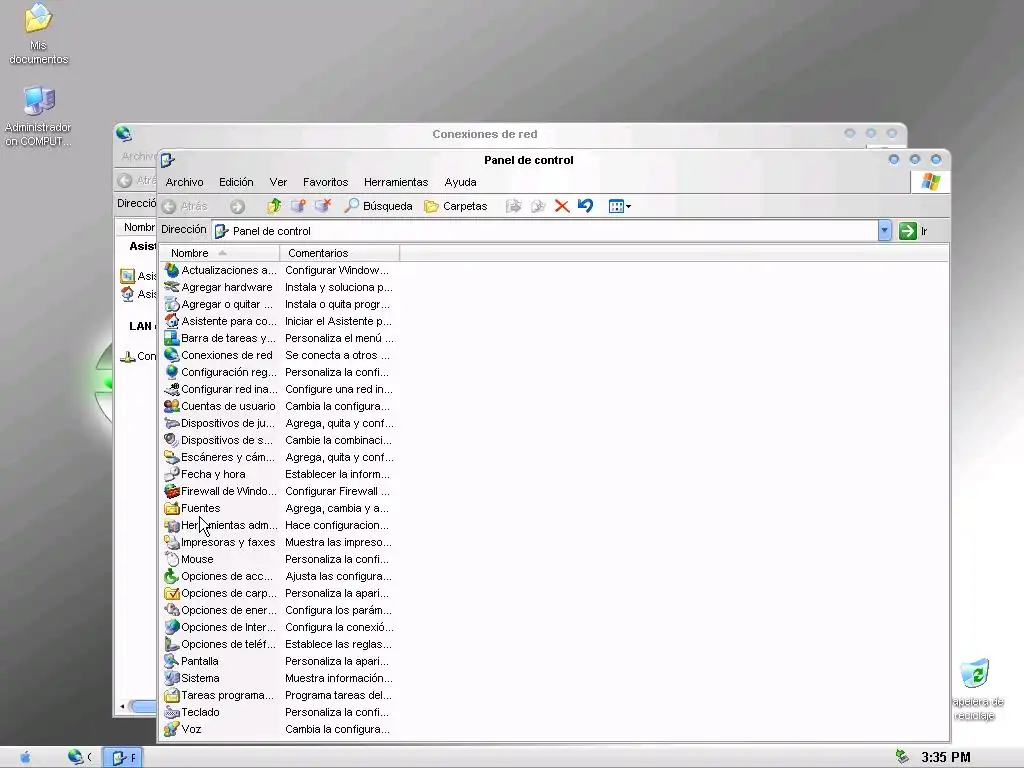This screenshot has height=768, width=1024.
Task: Expand the Dirección address dropdown arrow
Action: point(884,231)
